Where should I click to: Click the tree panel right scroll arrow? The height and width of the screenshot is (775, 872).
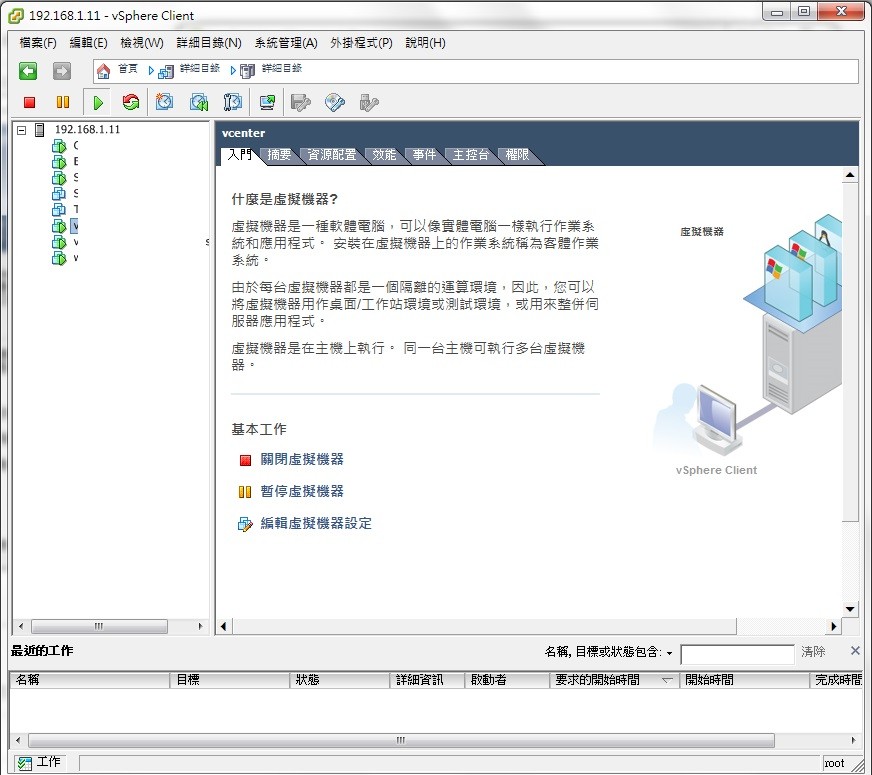[200, 627]
